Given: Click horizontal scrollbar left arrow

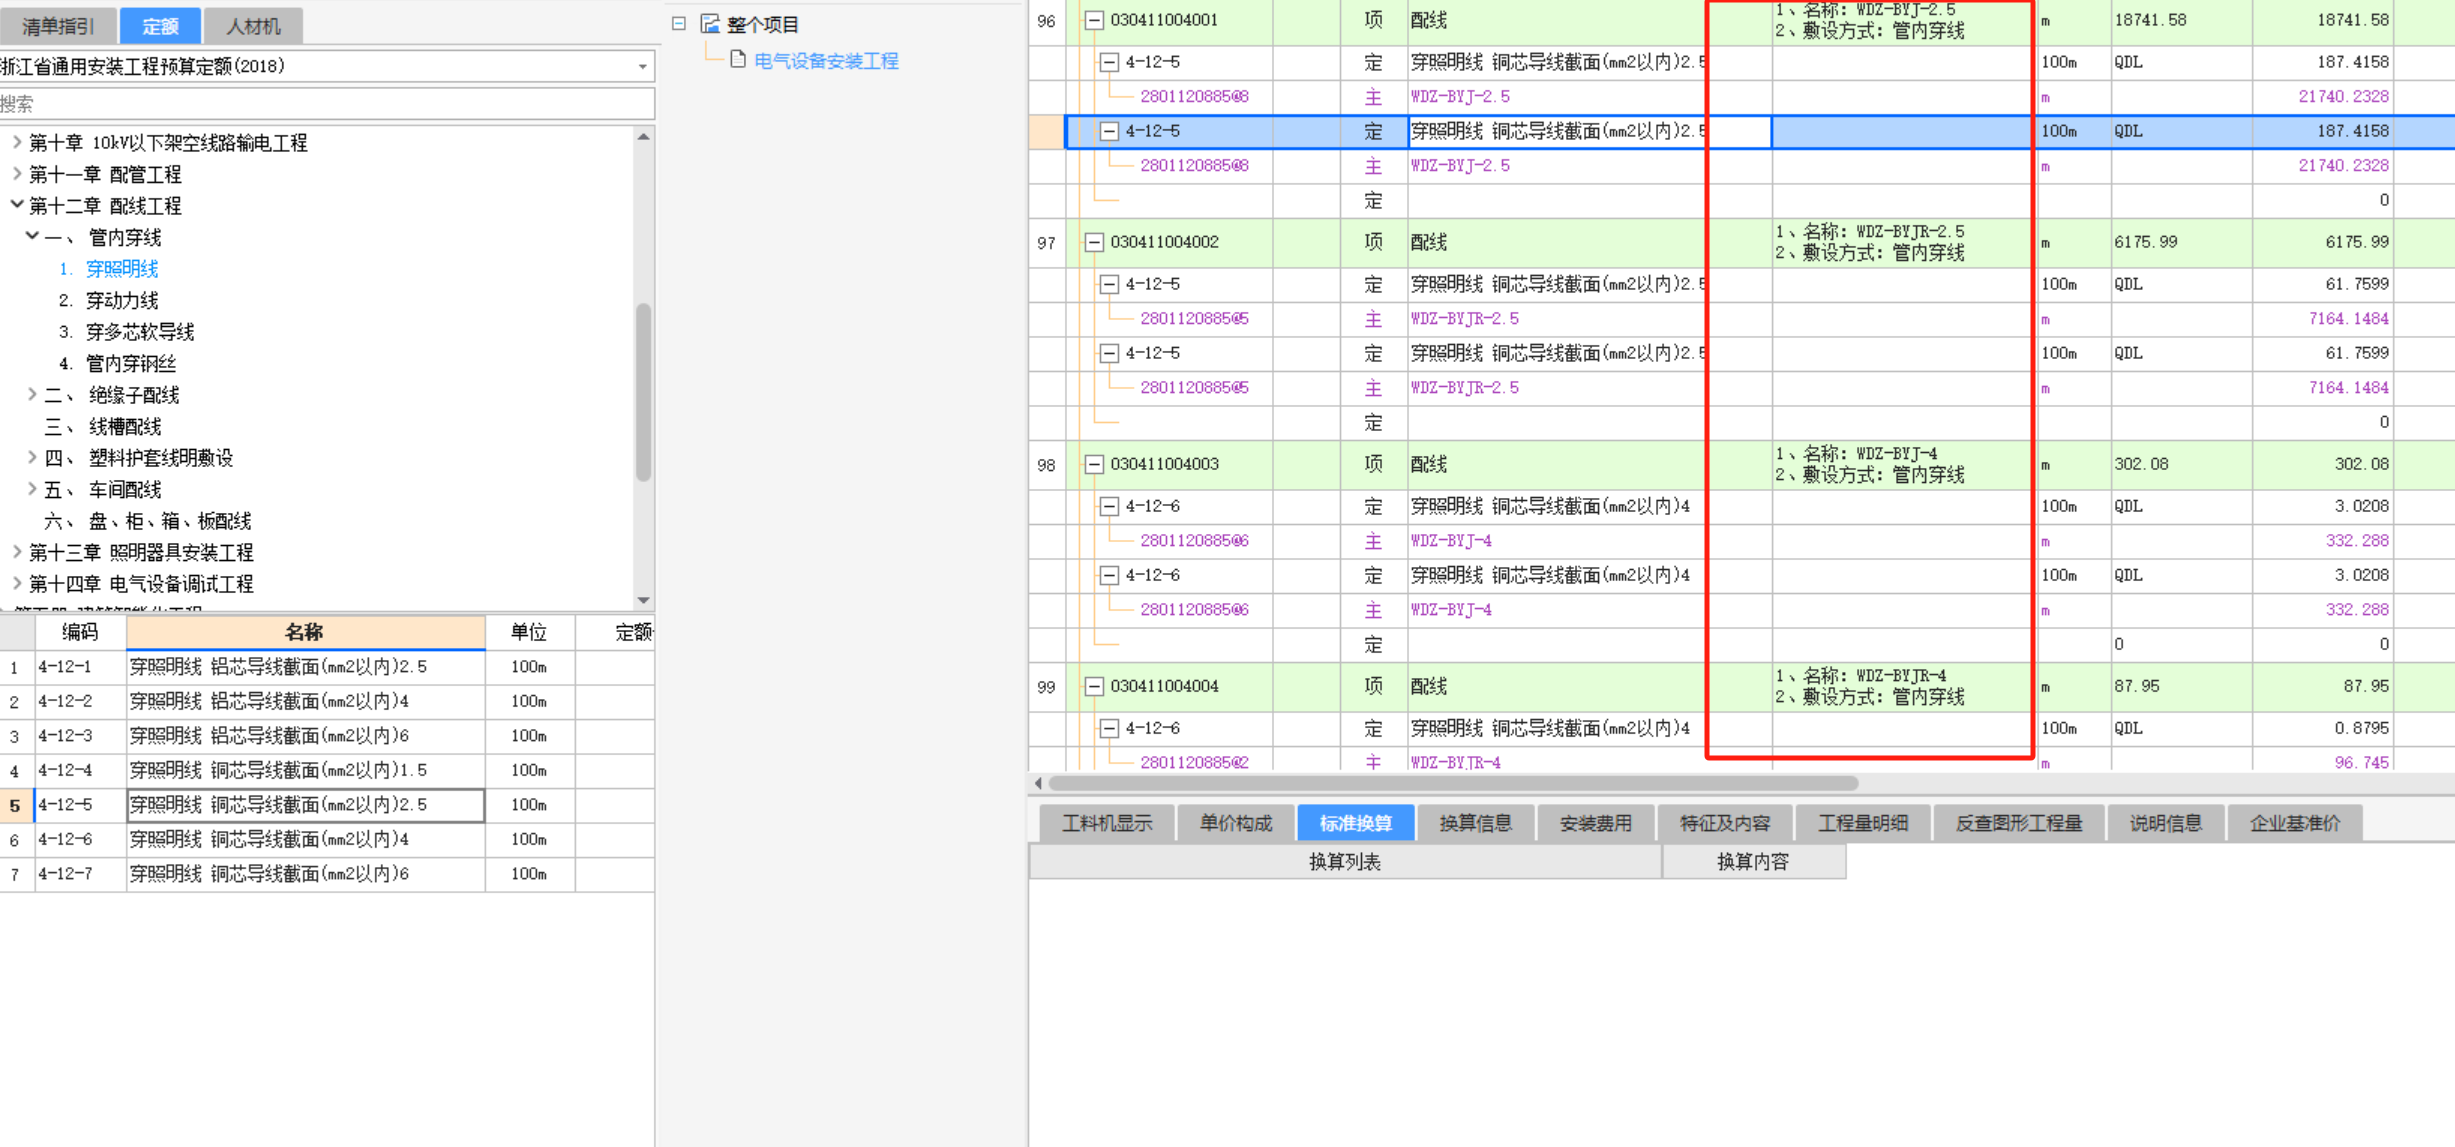Looking at the screenshot, I should coord(1038,783).
